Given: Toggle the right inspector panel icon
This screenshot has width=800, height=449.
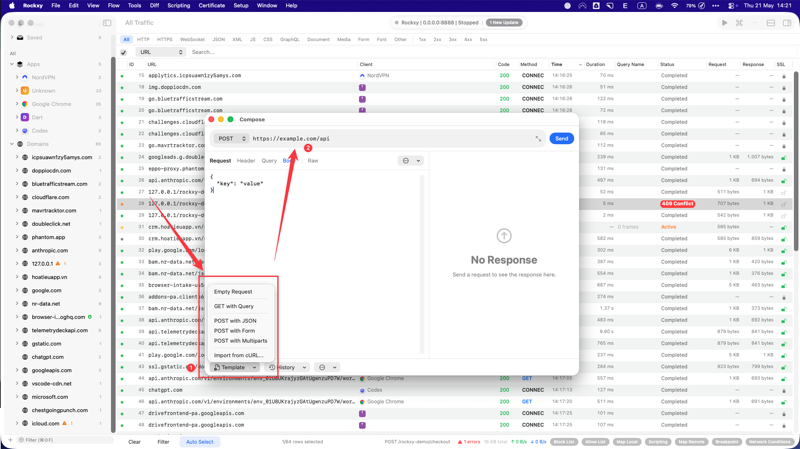Looking at the screenshot, I should [x=787, y=23].
